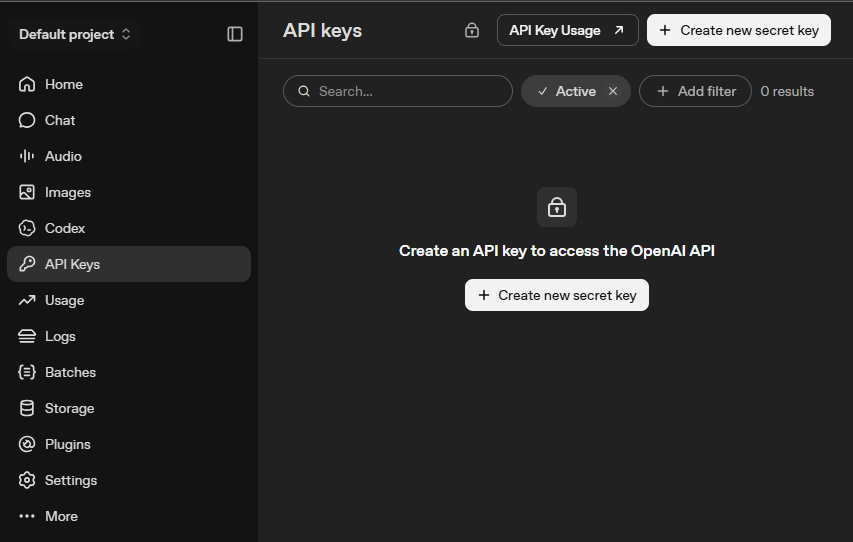Open the API Key Usage link button
Viewport: 853px width, 542px height.
click(x=567, y=30)
